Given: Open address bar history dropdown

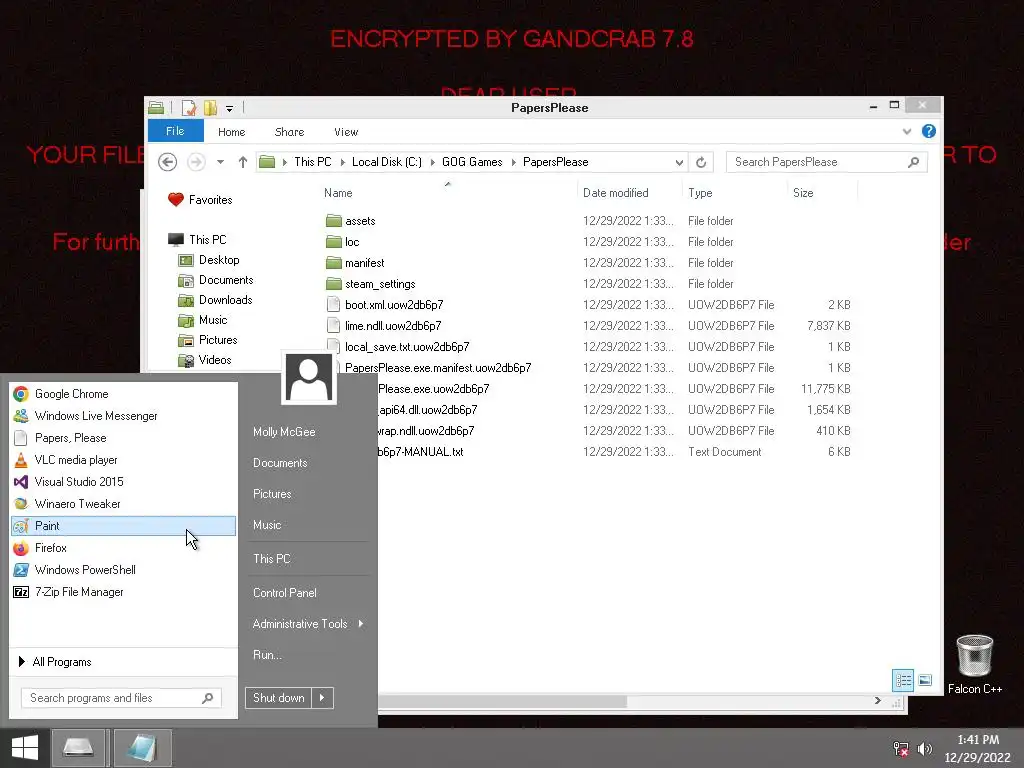Looking at the screenshot, I should tap(679, 162).
